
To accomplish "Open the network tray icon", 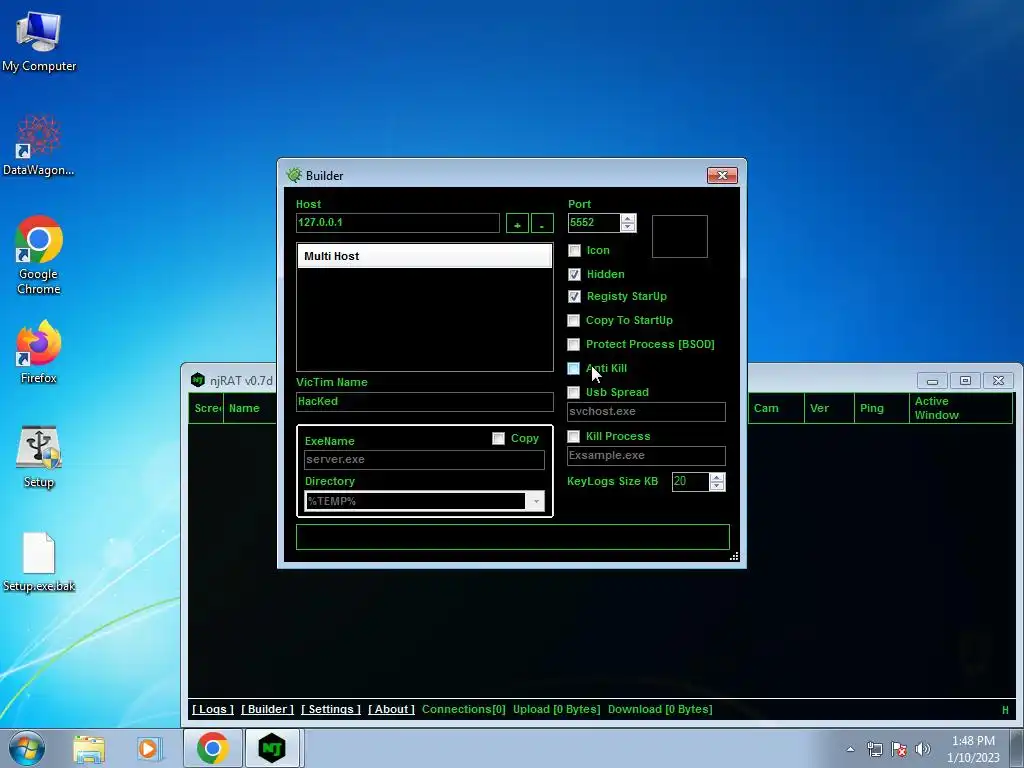I will coord(874,749).
